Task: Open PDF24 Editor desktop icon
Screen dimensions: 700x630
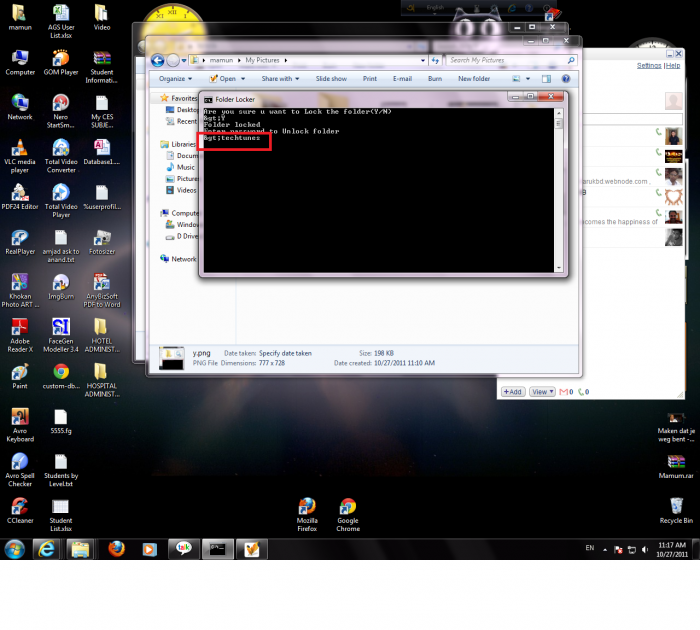Action: tap(20, 197)
